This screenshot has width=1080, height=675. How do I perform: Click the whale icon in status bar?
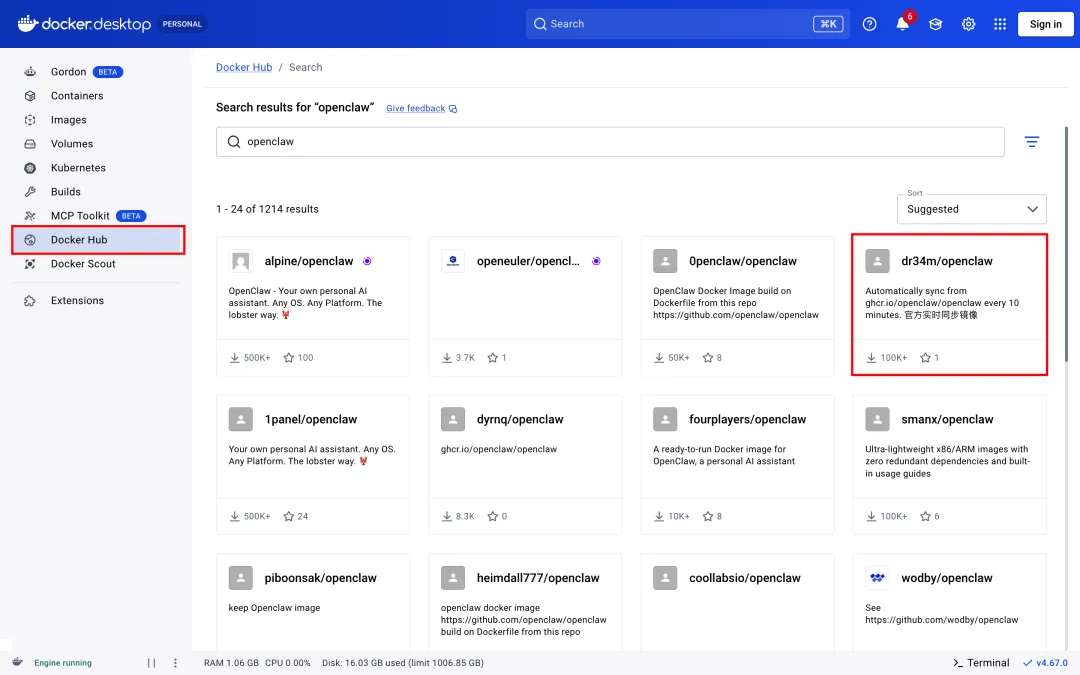[18, 663]
